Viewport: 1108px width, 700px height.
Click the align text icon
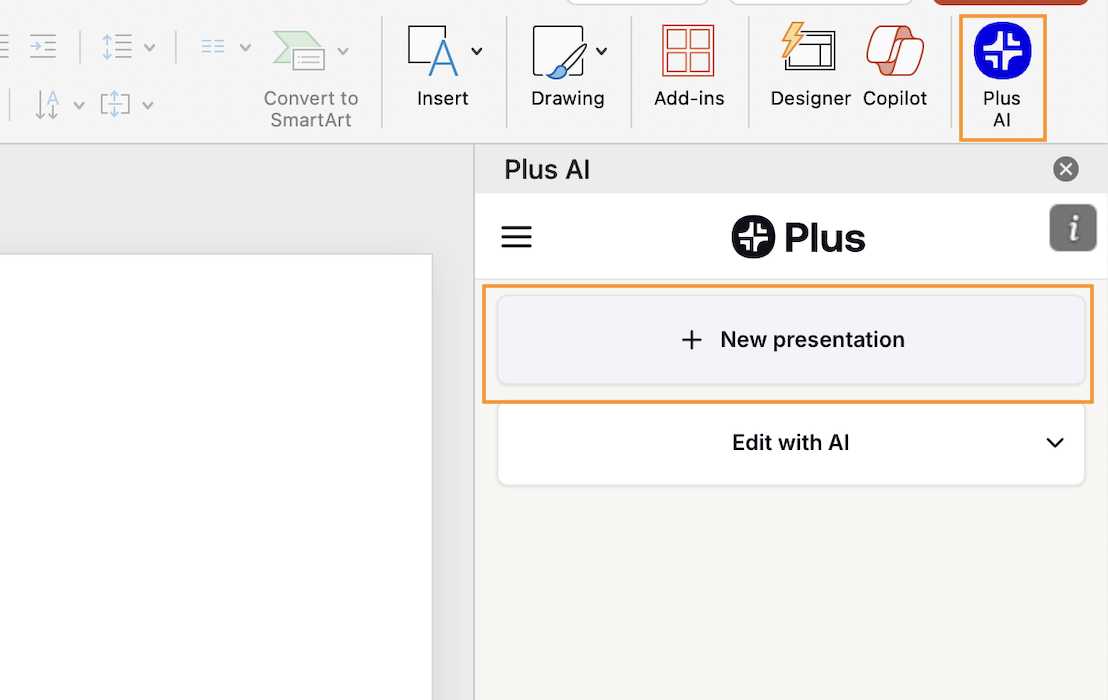click(115, 105)
